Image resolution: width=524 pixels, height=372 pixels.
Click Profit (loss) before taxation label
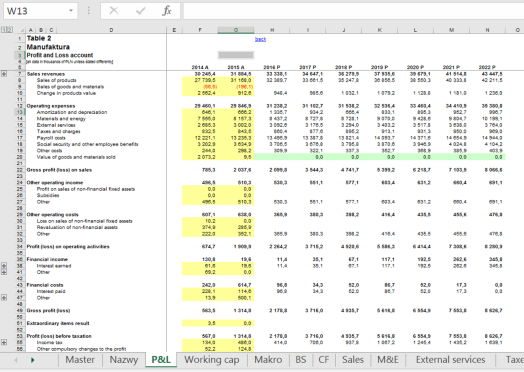59,336
